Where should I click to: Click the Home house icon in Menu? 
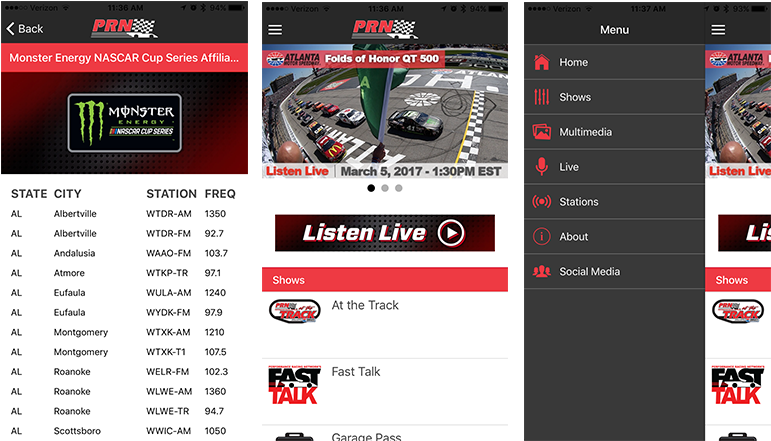click(x=541, y=62)
